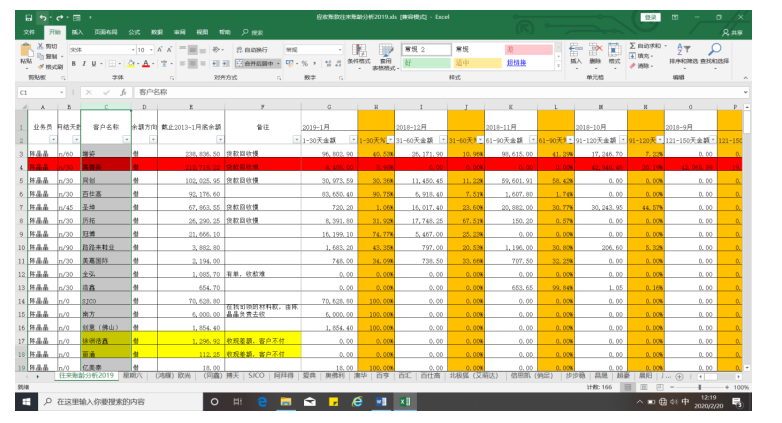Click AutoSum (自动求和) sigma icon
The image size is (782, 423).
(632, 46)
